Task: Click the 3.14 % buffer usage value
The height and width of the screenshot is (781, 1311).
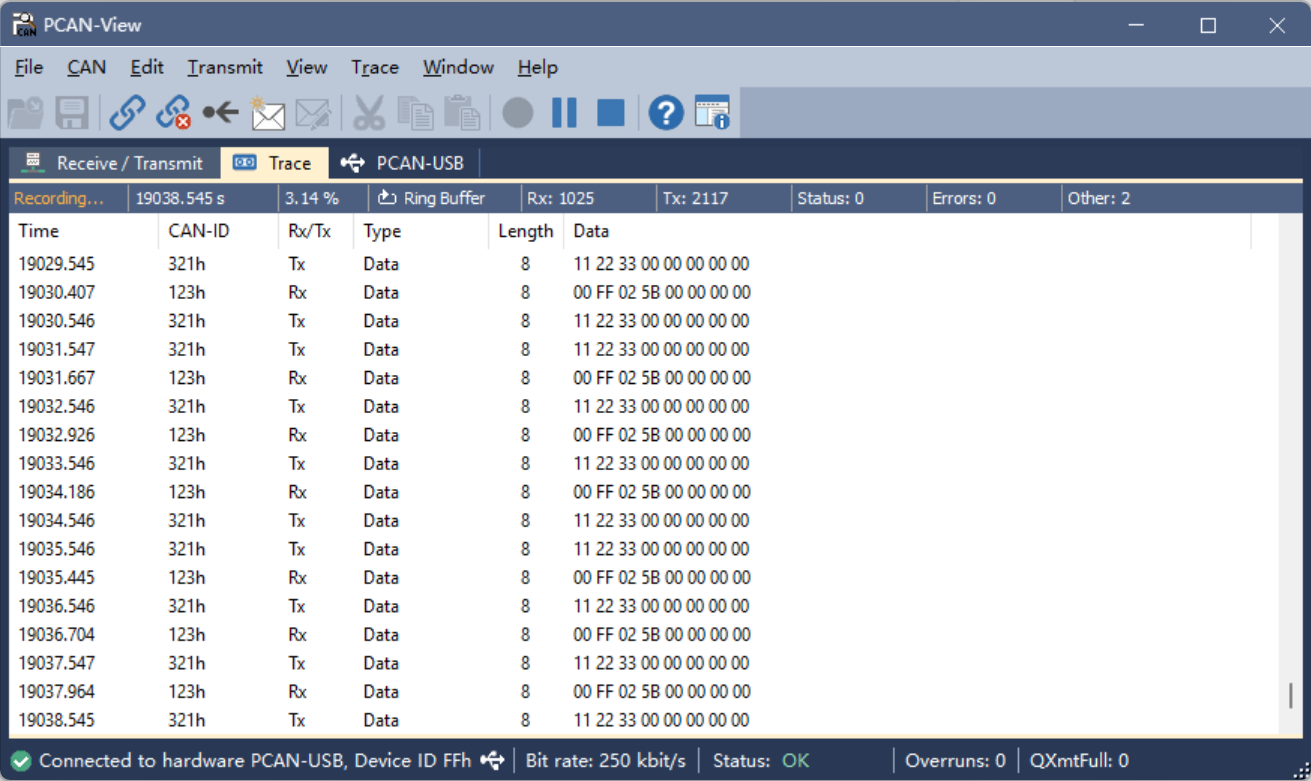Action: click(312, 198)
